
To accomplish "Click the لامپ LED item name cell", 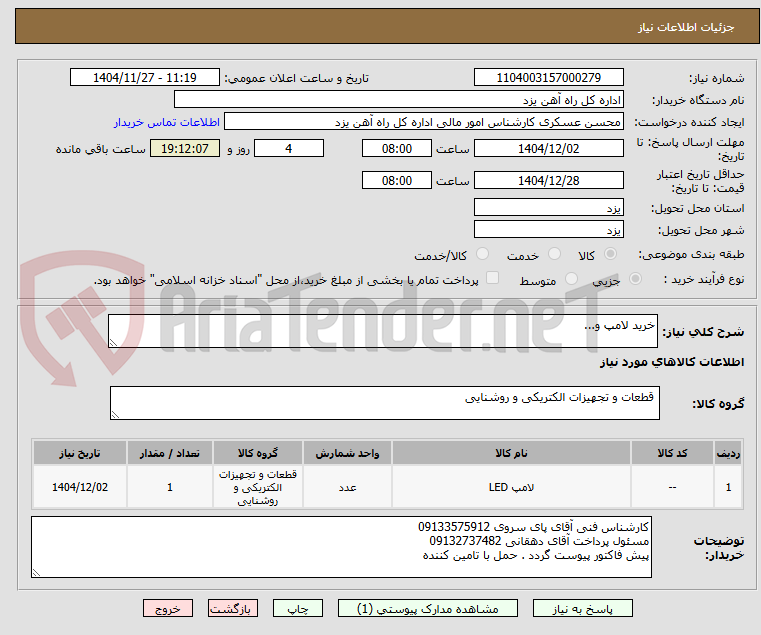I will tap(511, 487).
